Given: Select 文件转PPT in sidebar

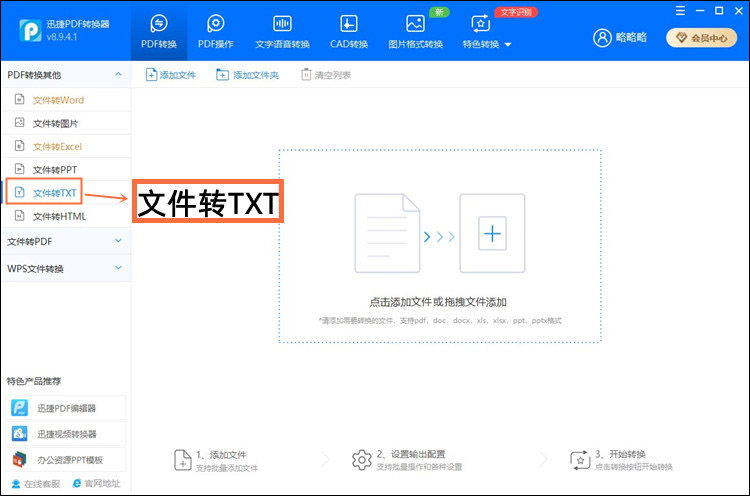Looking at the screenshot, I should [x=66, y=170].
